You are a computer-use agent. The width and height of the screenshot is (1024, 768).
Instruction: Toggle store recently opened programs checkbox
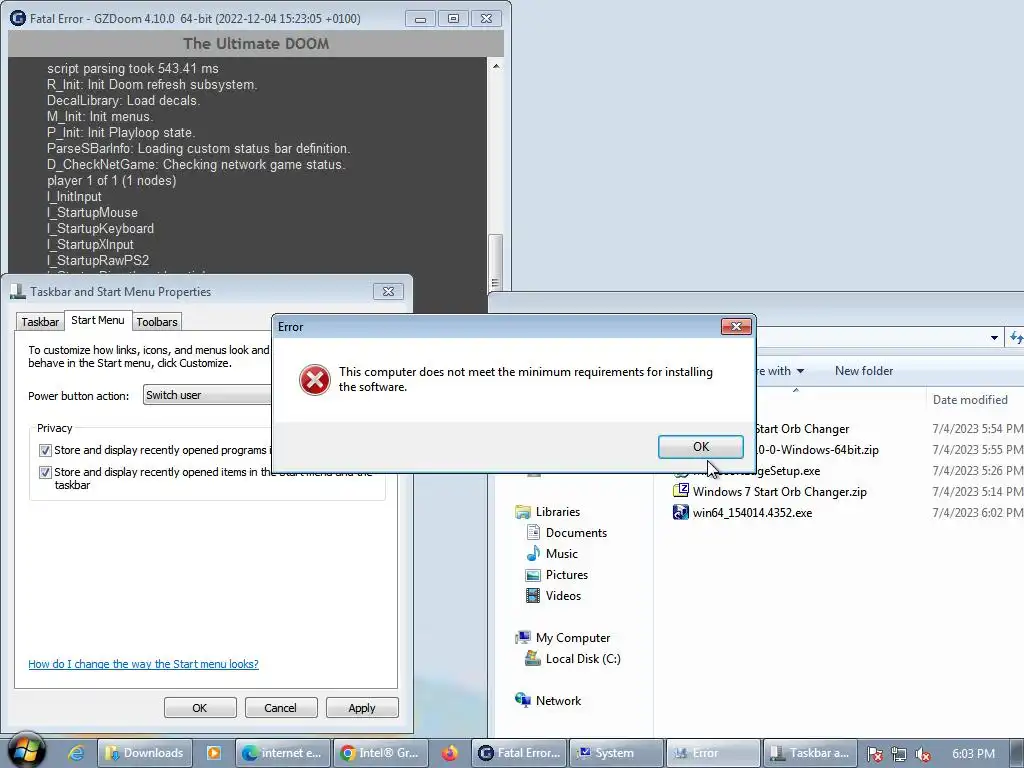point(45,451)
